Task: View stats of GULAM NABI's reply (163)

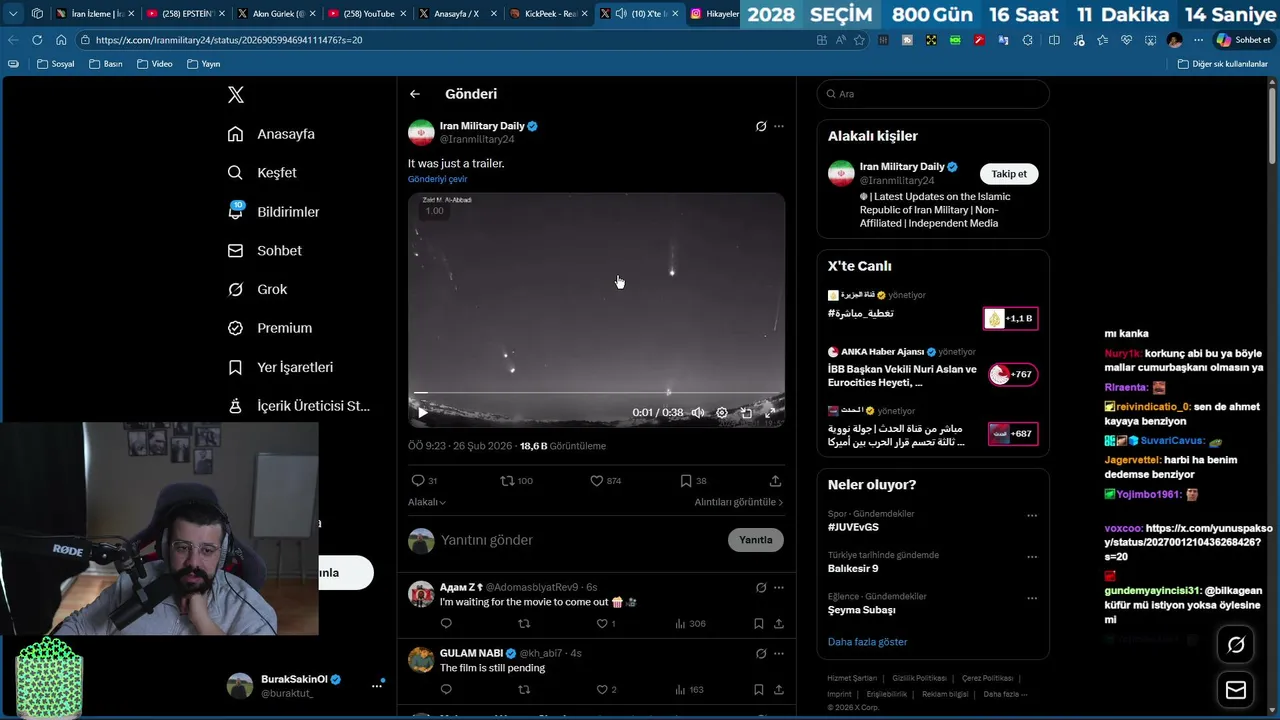Action: click(x=690, y=689)
